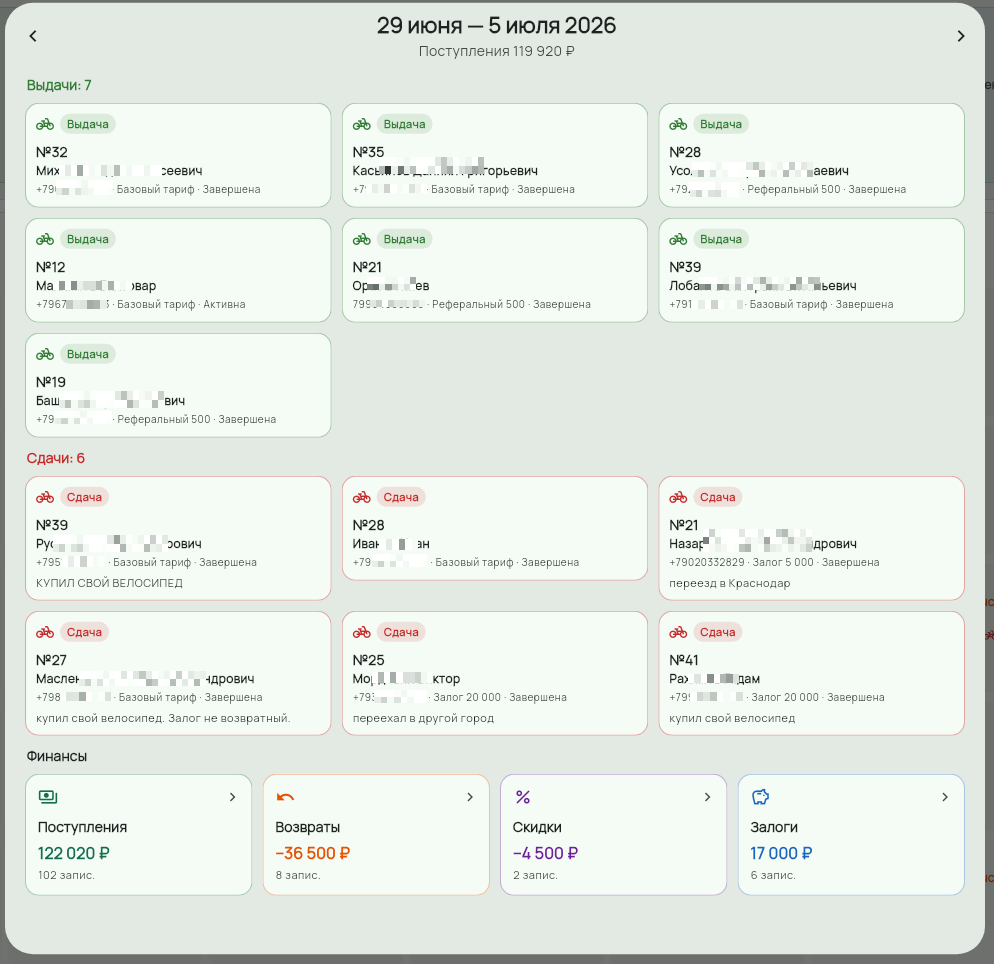Click the money icon in Поступления card
Screen dimensions: 994x964
[48, 797]
